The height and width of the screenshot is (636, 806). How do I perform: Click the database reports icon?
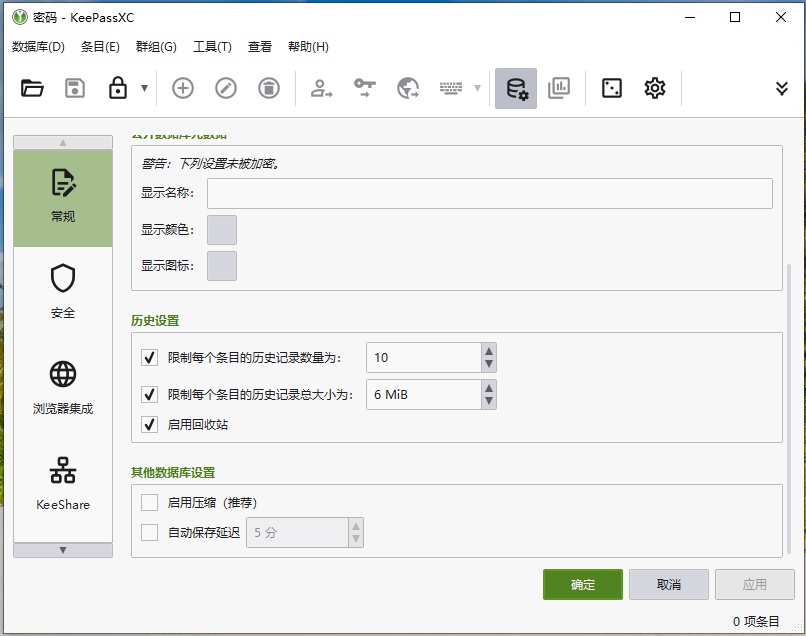559,88
